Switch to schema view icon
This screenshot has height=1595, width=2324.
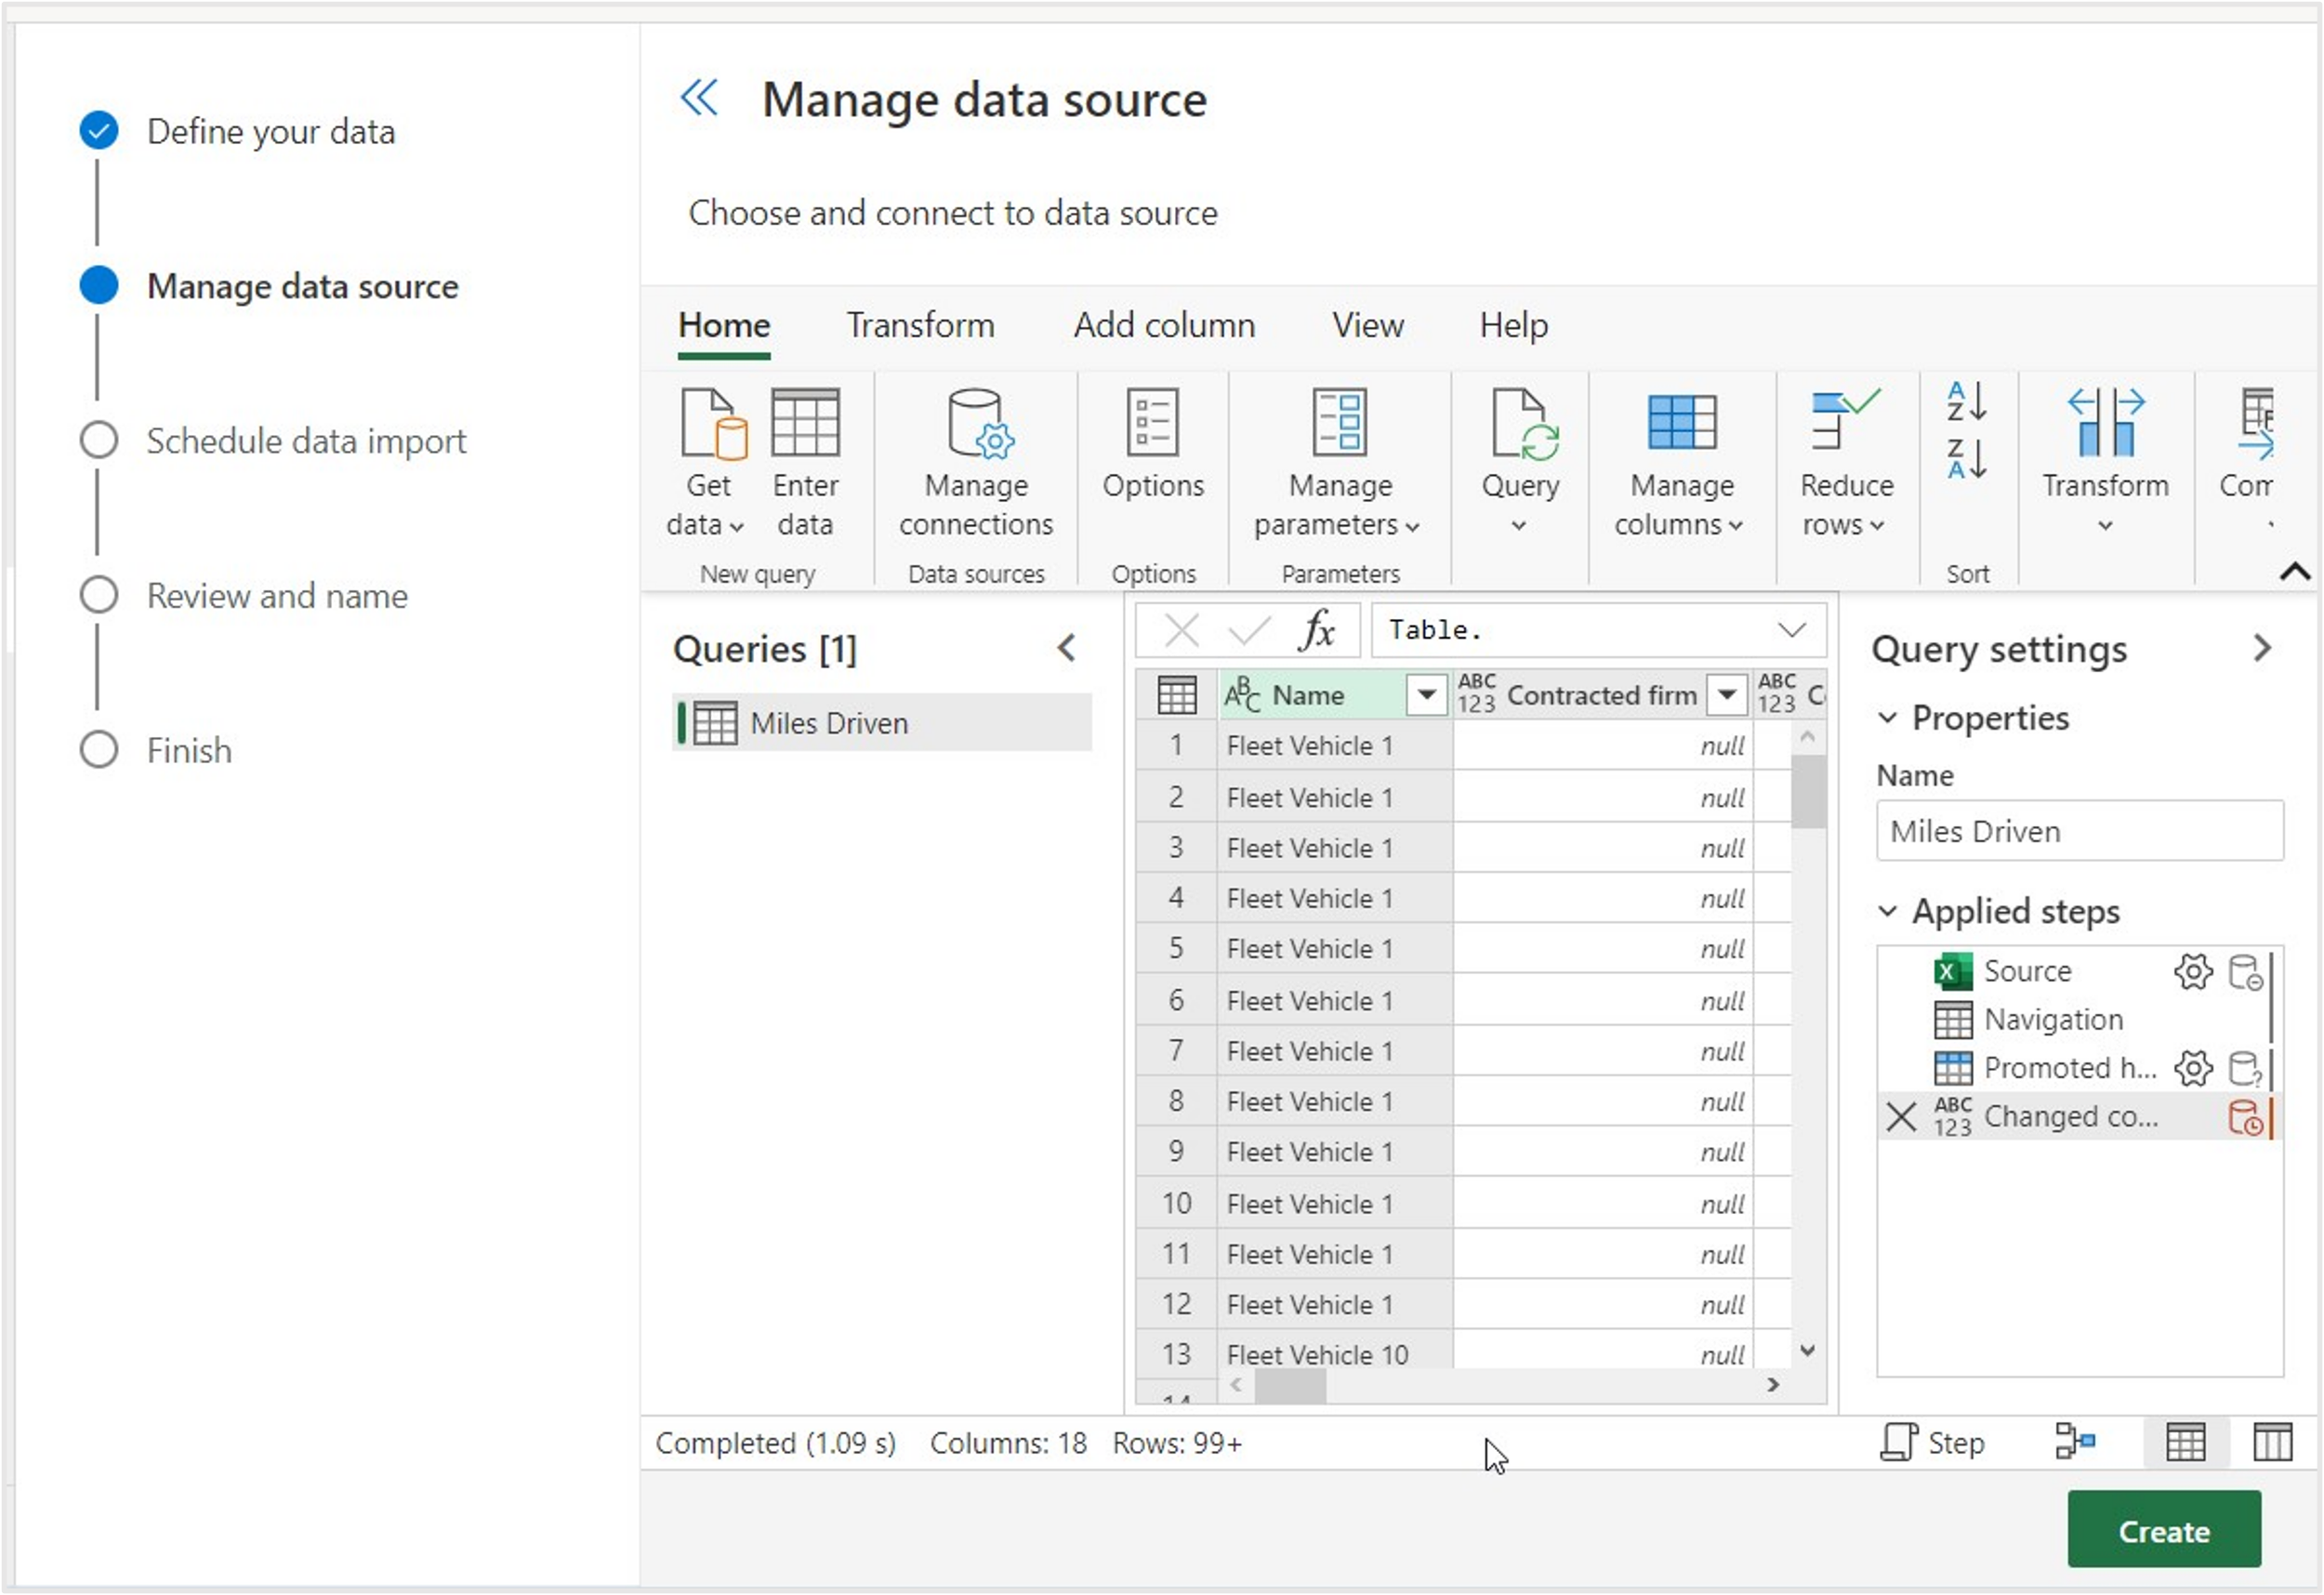pyautogui.click(x=2272, y=1442)
